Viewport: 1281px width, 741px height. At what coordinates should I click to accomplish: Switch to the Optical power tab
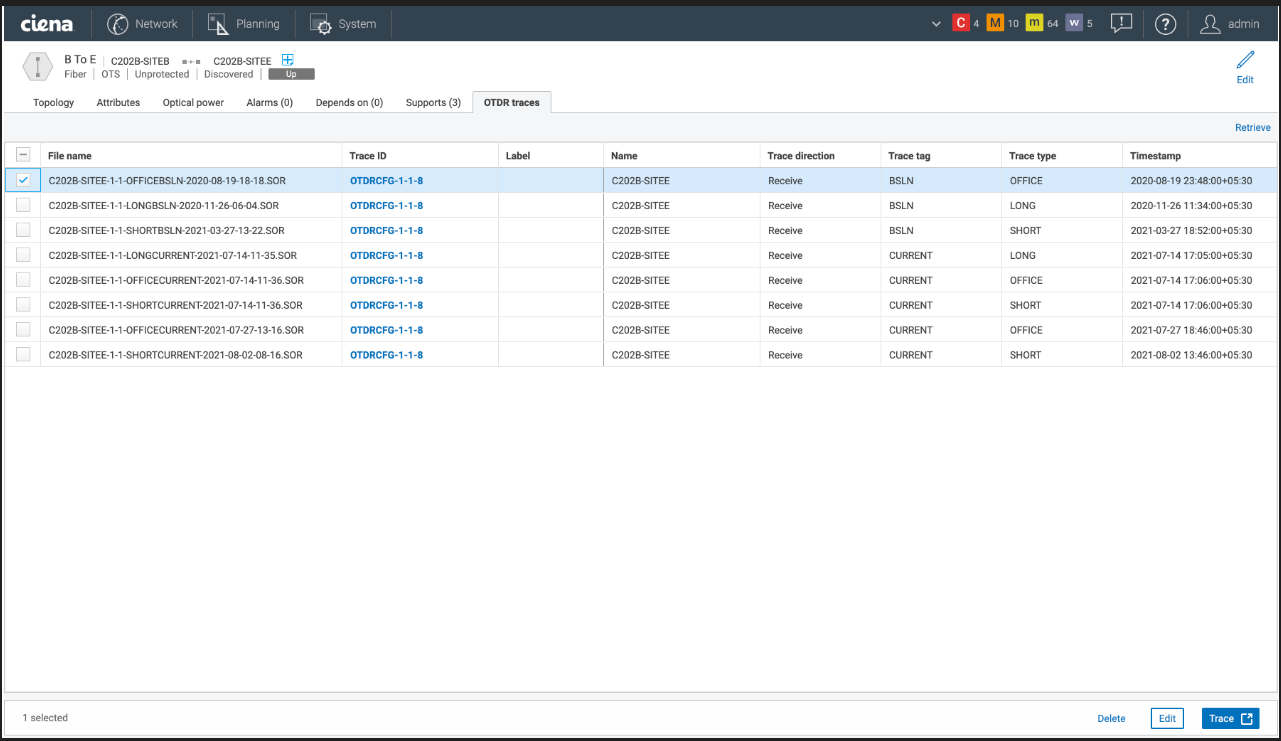pyautogui.click(x=193, y=102)
